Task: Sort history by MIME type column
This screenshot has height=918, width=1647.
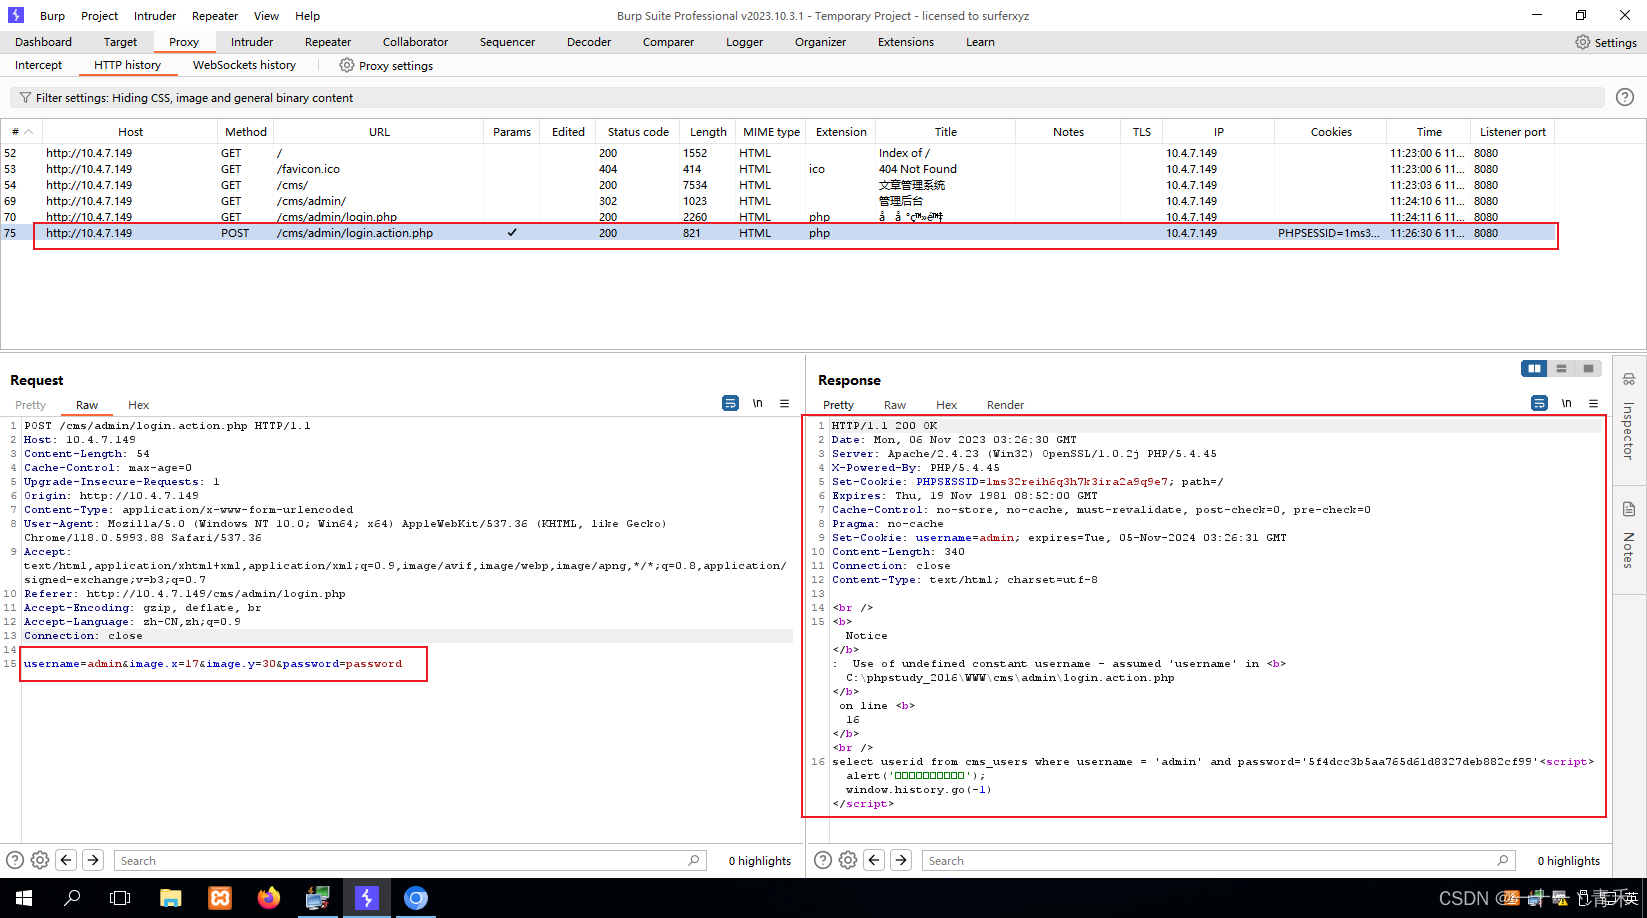Action: click(771, 132)
